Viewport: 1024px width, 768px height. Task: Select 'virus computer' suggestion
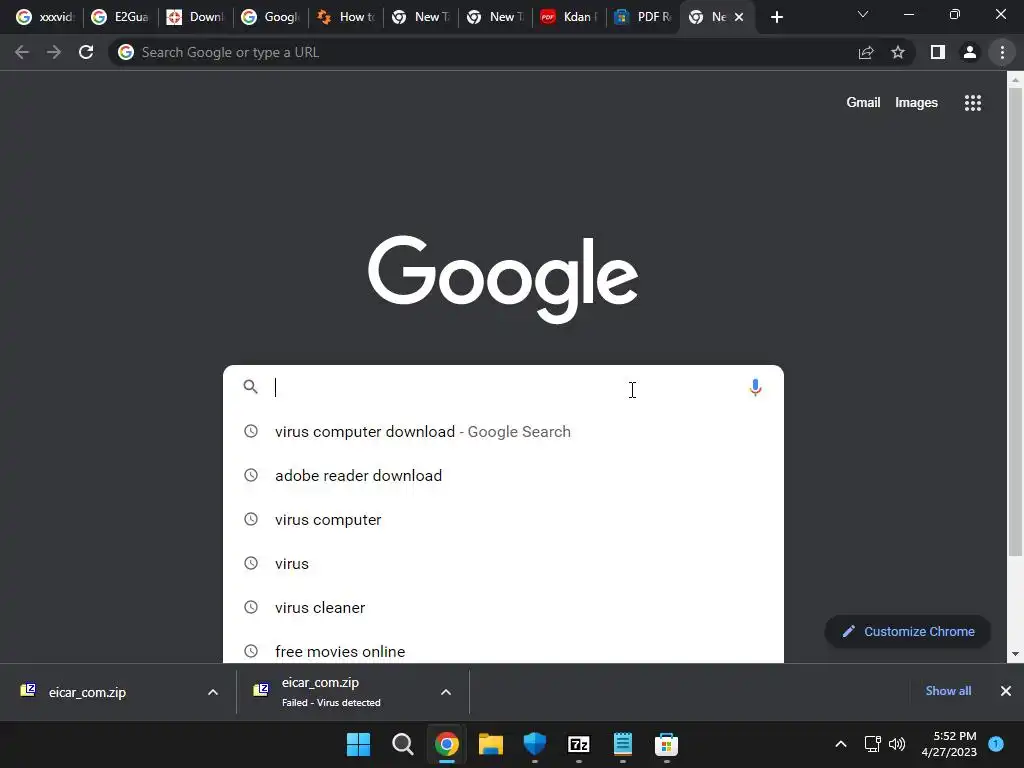click(503, 520)
